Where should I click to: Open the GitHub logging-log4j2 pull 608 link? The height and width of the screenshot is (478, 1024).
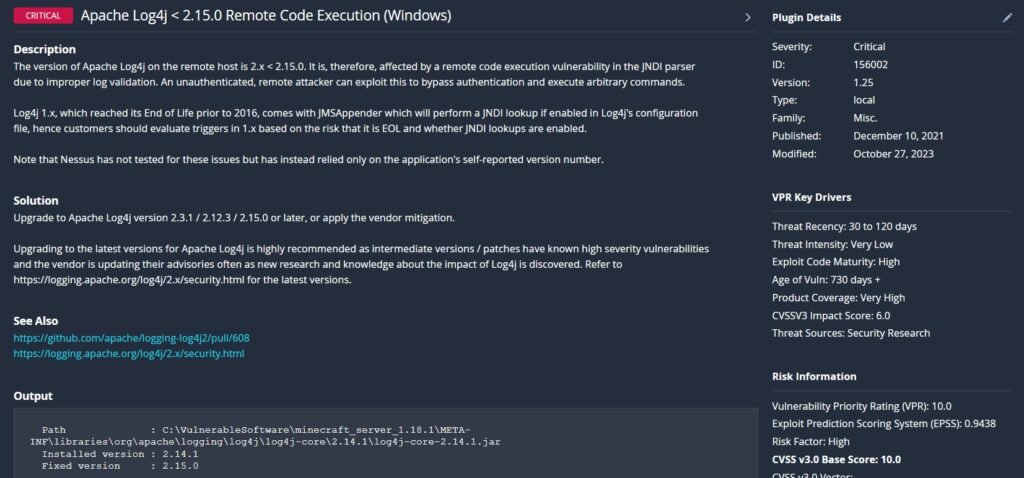(131, 338)
